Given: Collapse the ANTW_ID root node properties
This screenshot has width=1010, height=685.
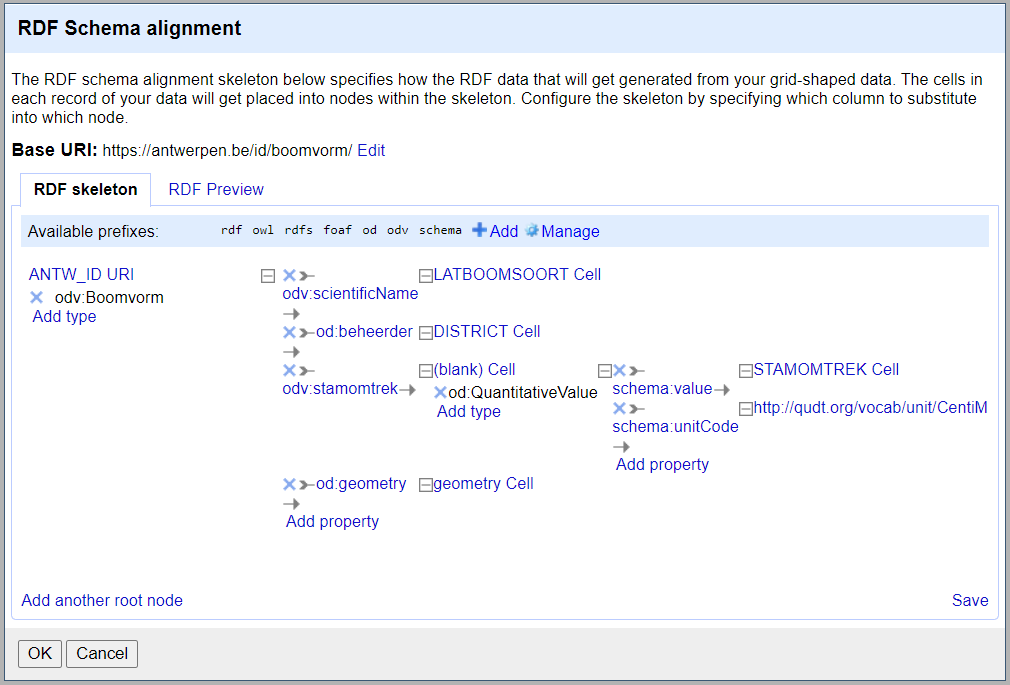Looking at the screenshot, I should [267, 276].
